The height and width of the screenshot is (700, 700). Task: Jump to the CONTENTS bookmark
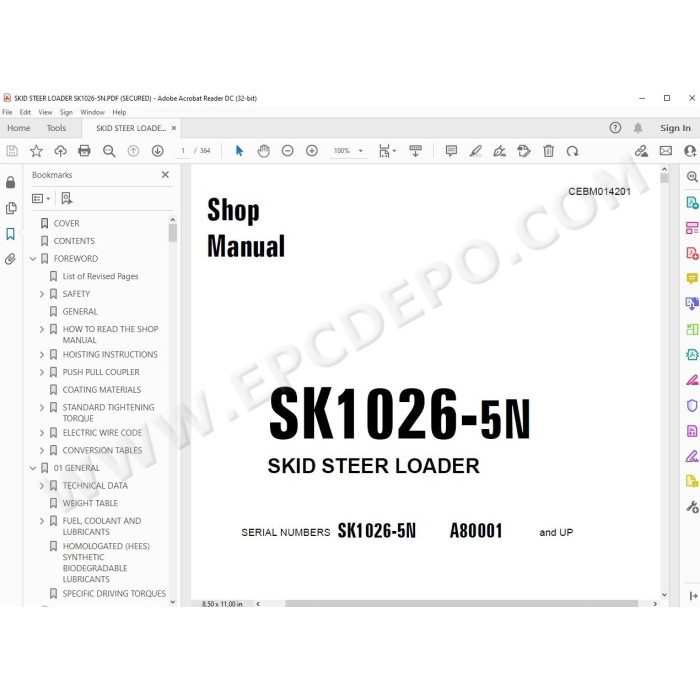tap(74, 241)
